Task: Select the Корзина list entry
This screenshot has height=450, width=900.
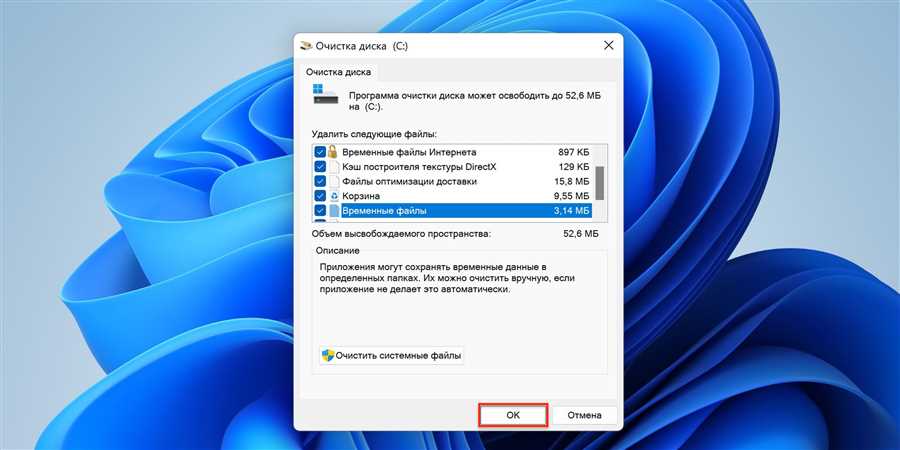Action: (452, 196)
